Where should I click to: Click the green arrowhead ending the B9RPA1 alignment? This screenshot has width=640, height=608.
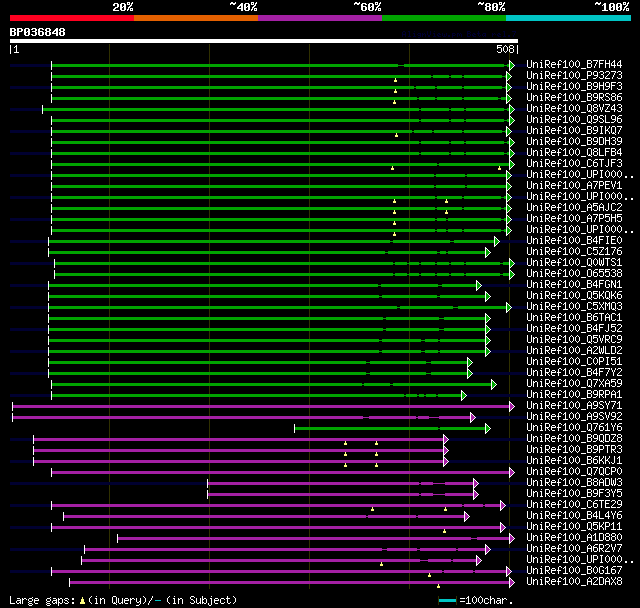tap(464, 395)
